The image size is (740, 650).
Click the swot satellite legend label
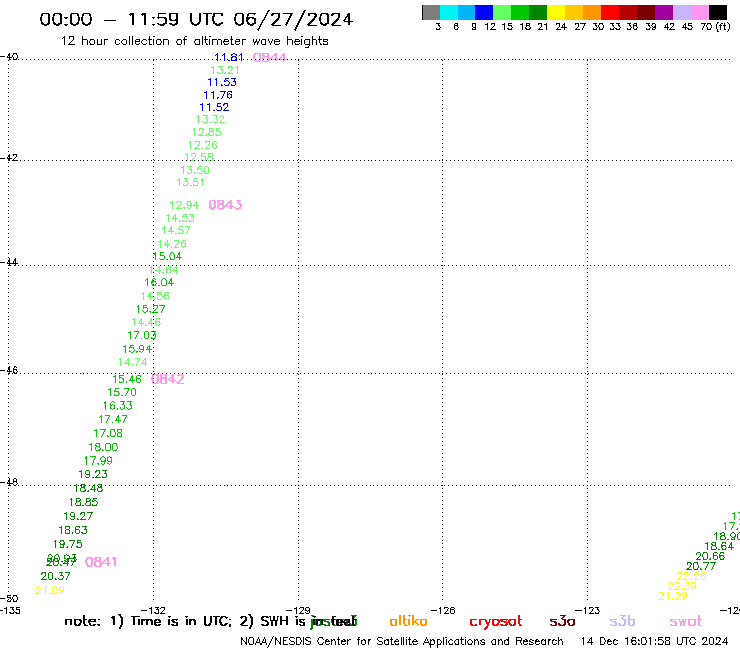tap(686, 622)
